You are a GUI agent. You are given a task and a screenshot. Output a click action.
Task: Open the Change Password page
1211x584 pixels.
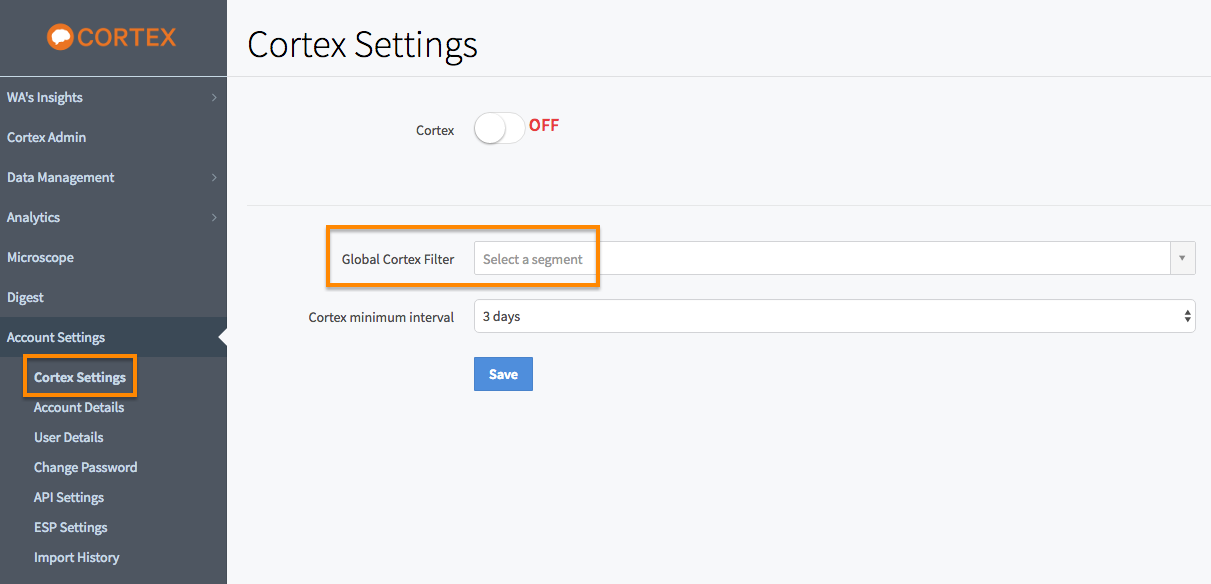86,467
